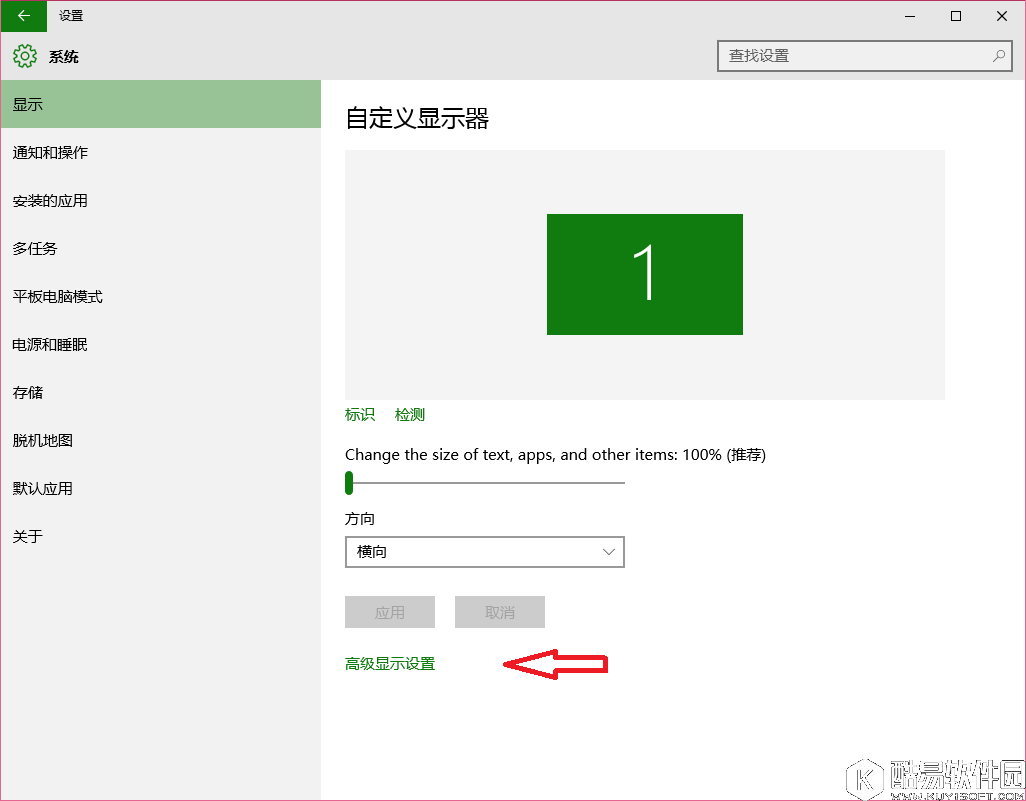This screenshot has height=801, width=1026.
Task: Select display 1 in the monitor preview
Action: point(644,274)
